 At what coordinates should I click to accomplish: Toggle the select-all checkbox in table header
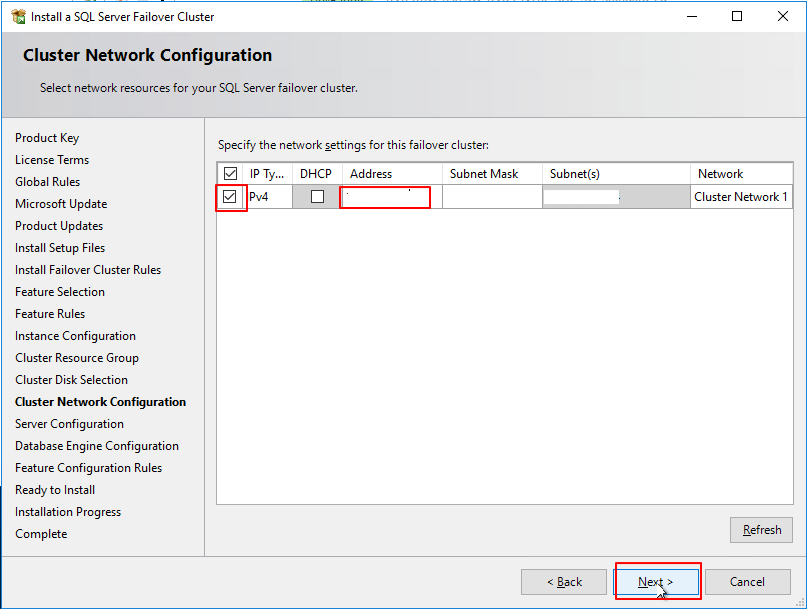tap(230, 173)
